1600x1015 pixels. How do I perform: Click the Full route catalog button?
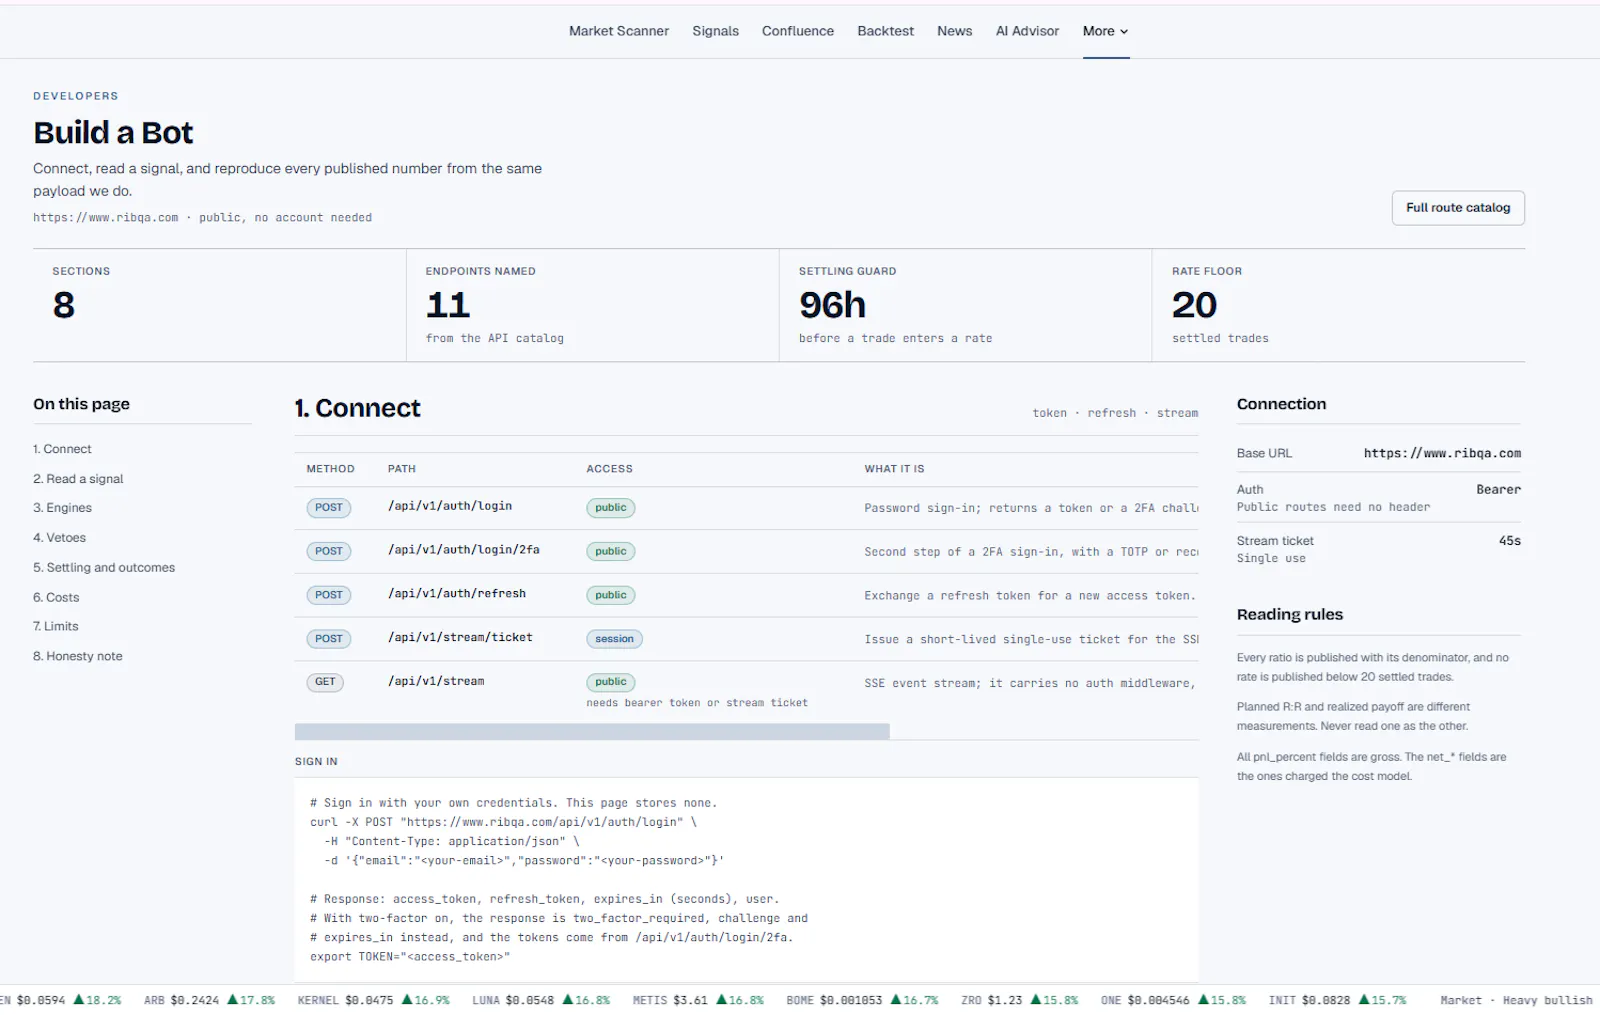1458,208
